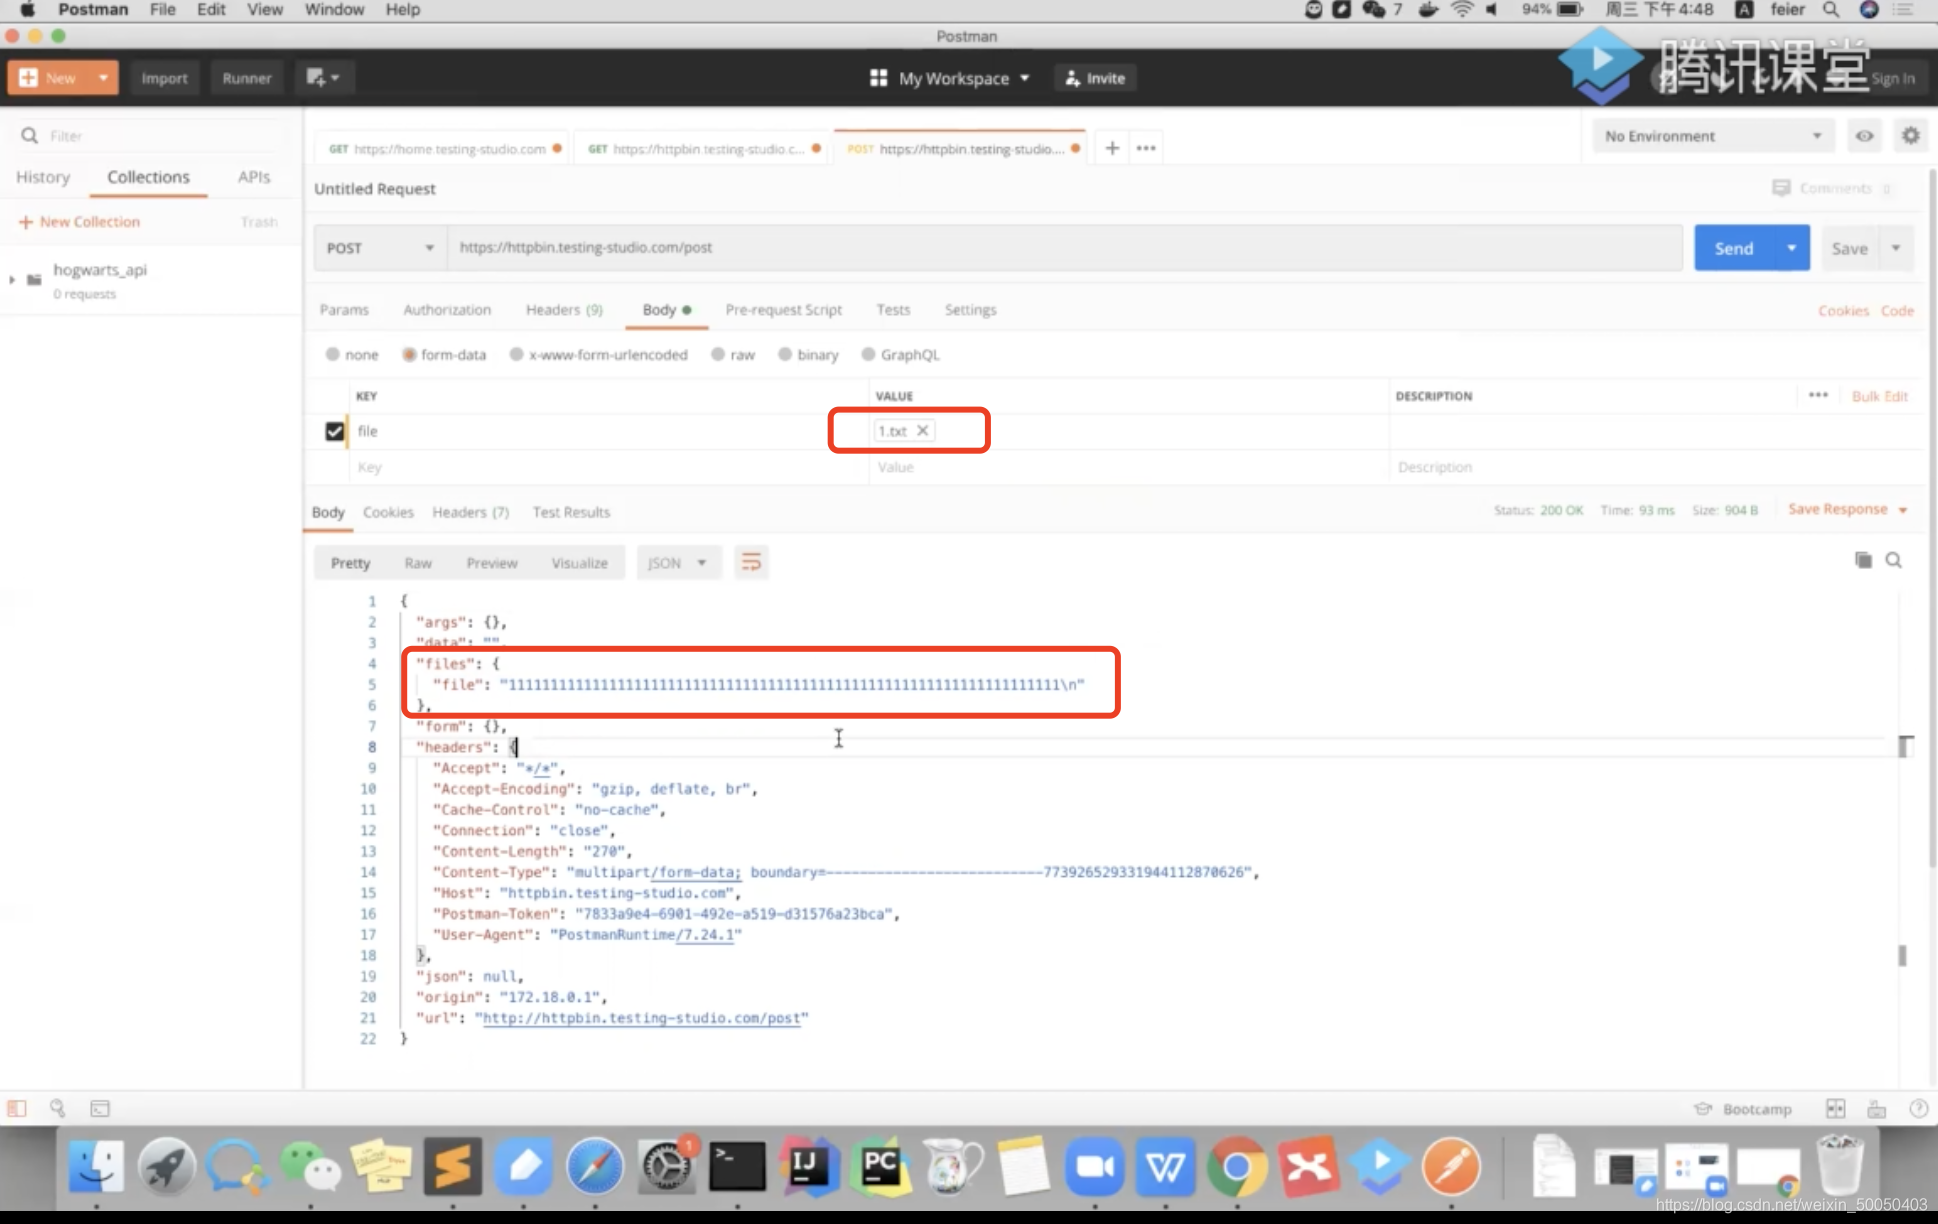Open the Pre-request Script tab

(x=783, y=310)
